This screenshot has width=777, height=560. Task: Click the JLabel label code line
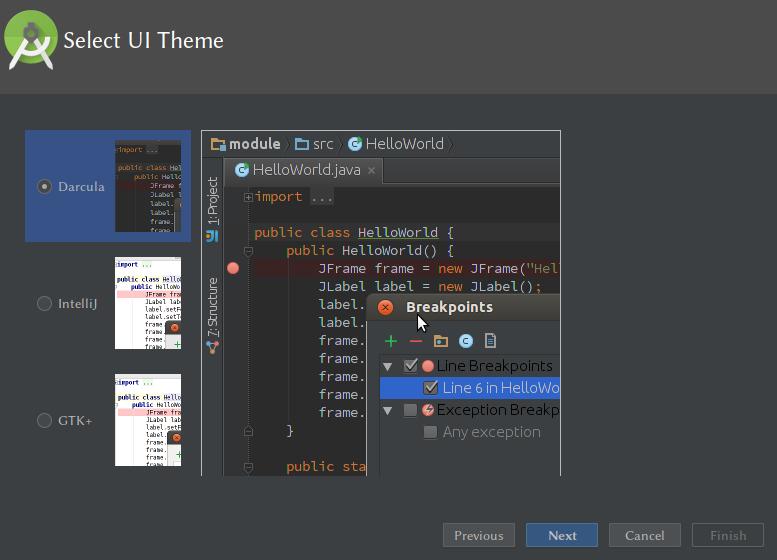click(430, 286)
